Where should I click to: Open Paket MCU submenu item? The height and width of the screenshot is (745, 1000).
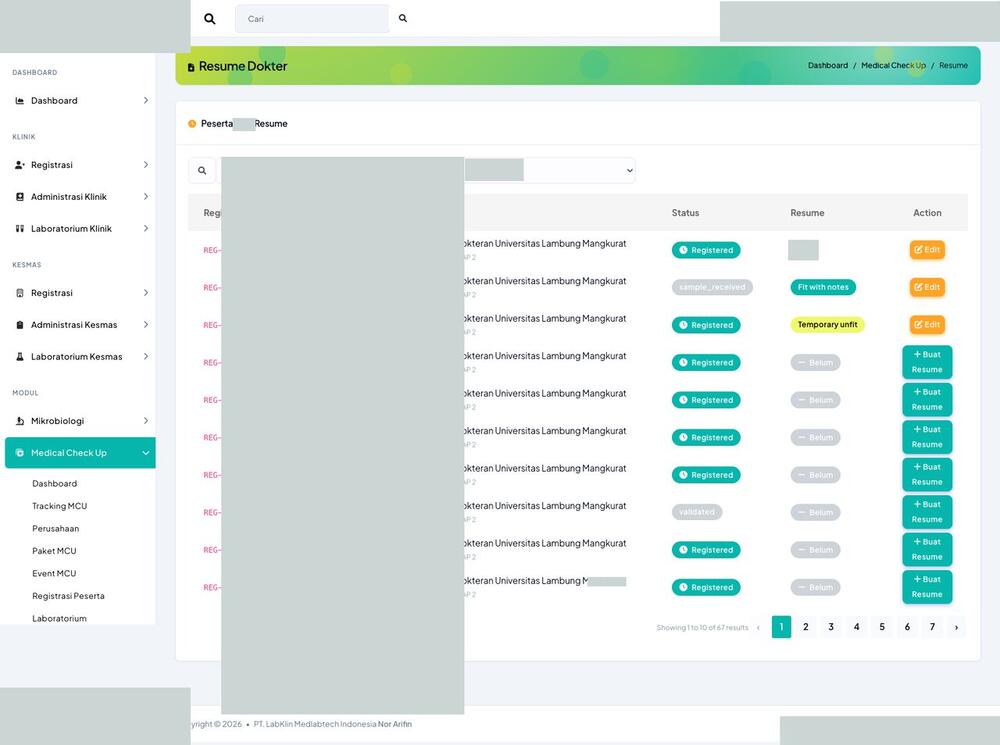click(54, 551)
